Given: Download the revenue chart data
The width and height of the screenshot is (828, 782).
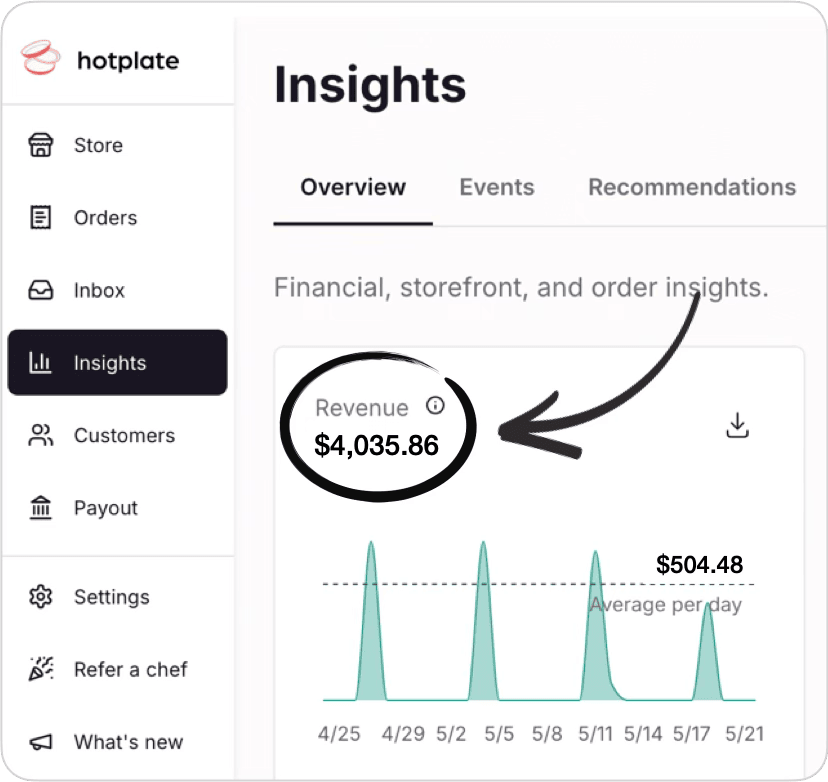Looking at the screenshot, I should 737,426.
